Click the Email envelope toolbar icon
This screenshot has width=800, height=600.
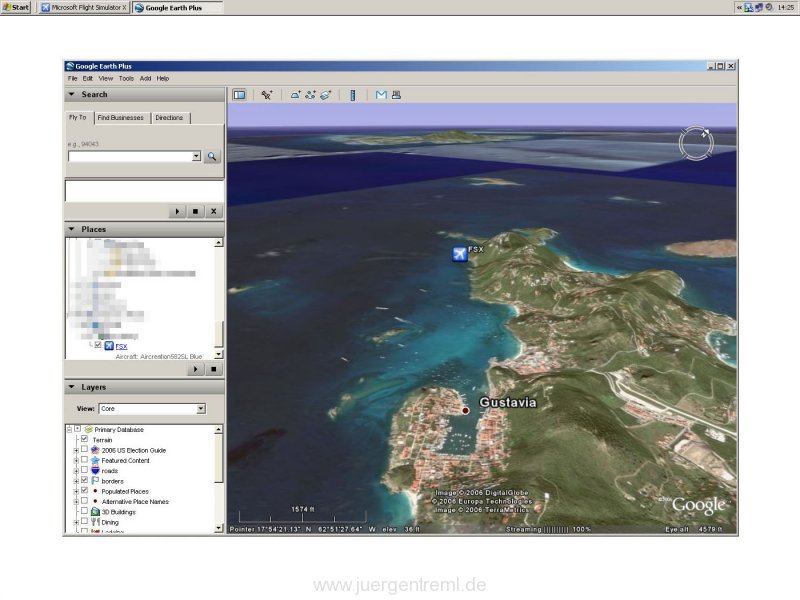pos(381,95)
